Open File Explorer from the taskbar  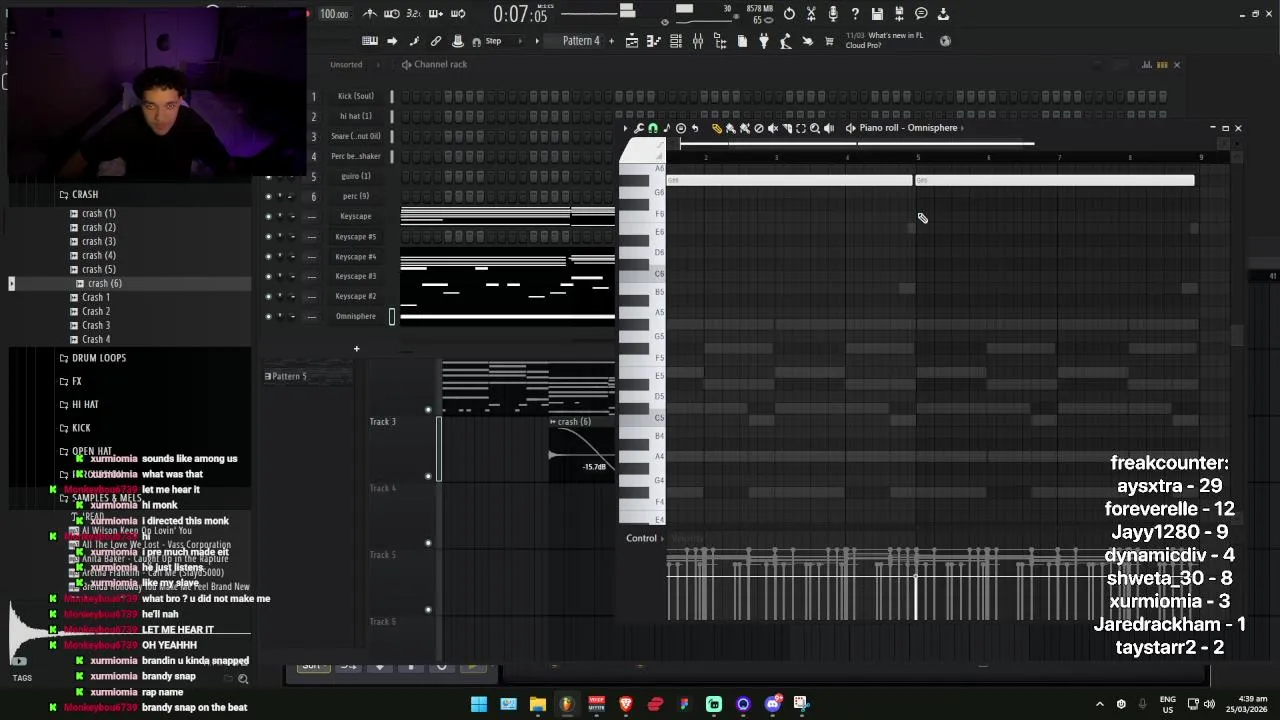[x=538, y=704]
